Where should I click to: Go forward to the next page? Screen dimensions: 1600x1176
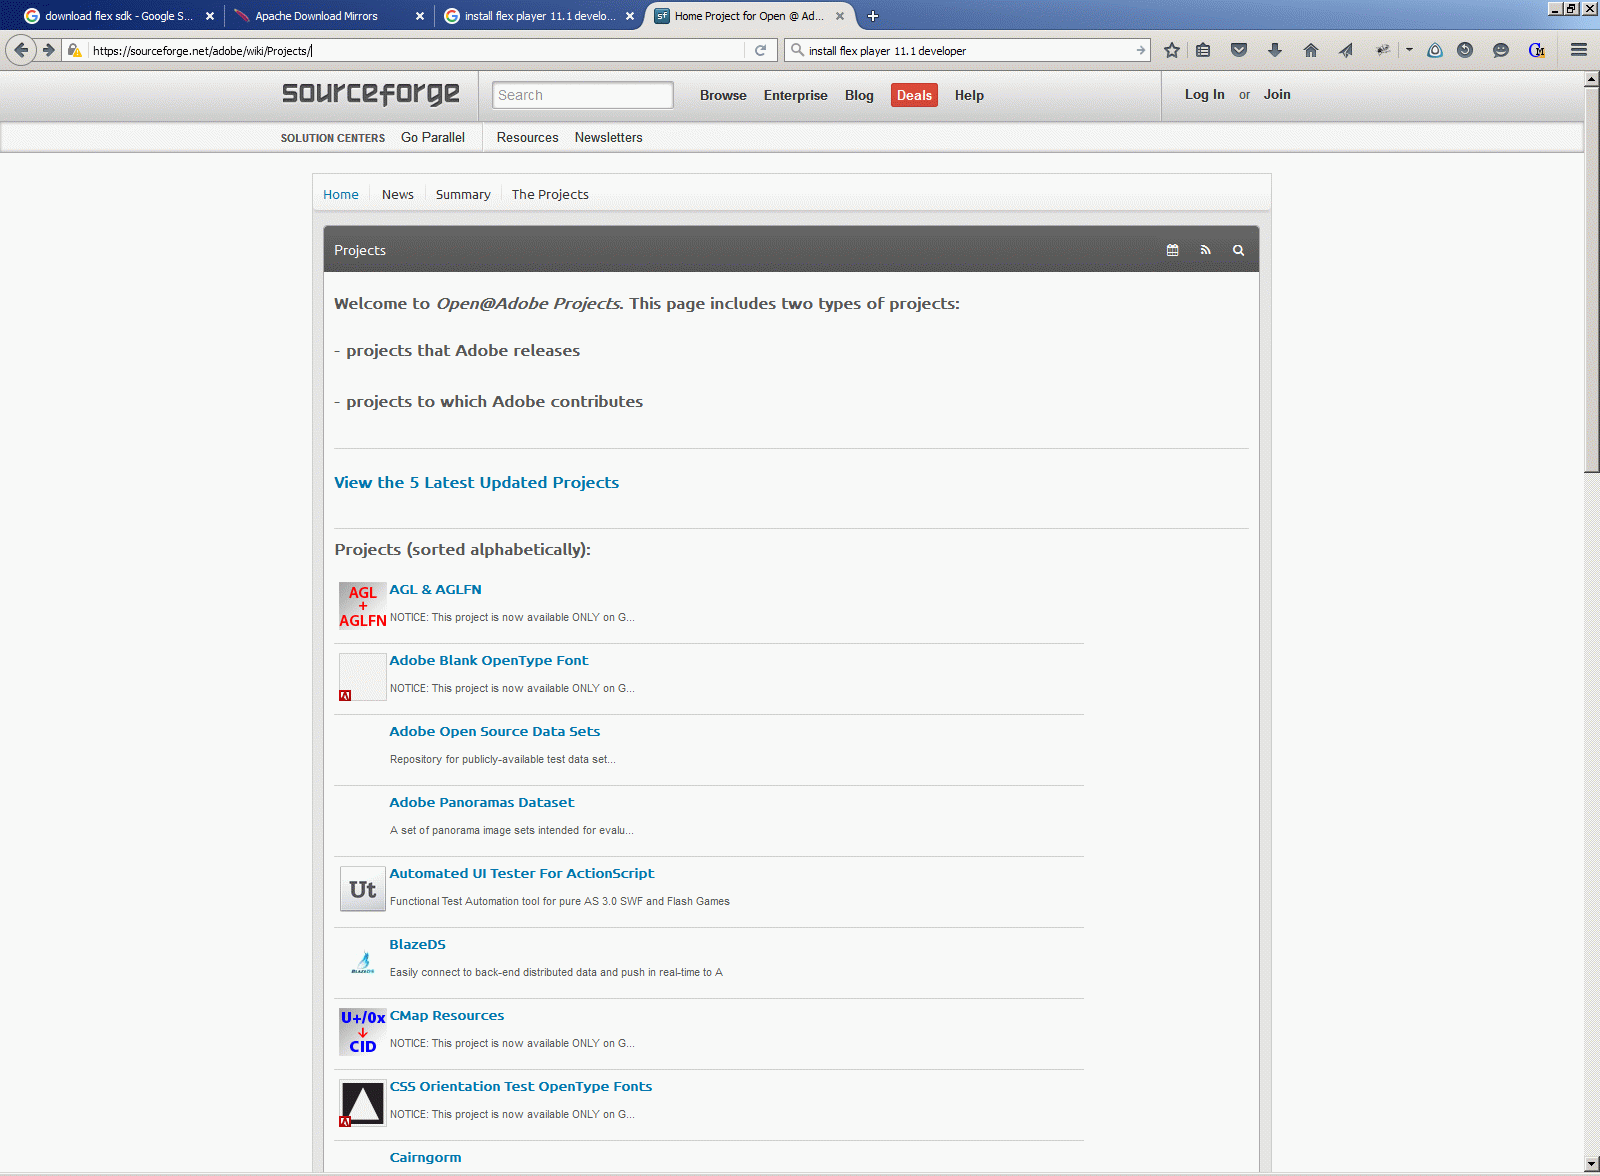pyautogui.click(x=48, y=50)
